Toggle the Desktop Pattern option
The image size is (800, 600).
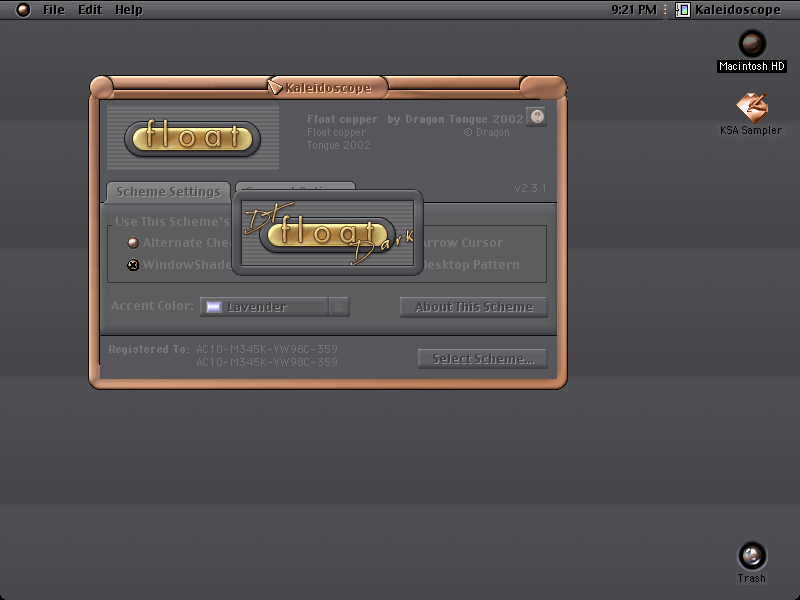tap(471, 265)
